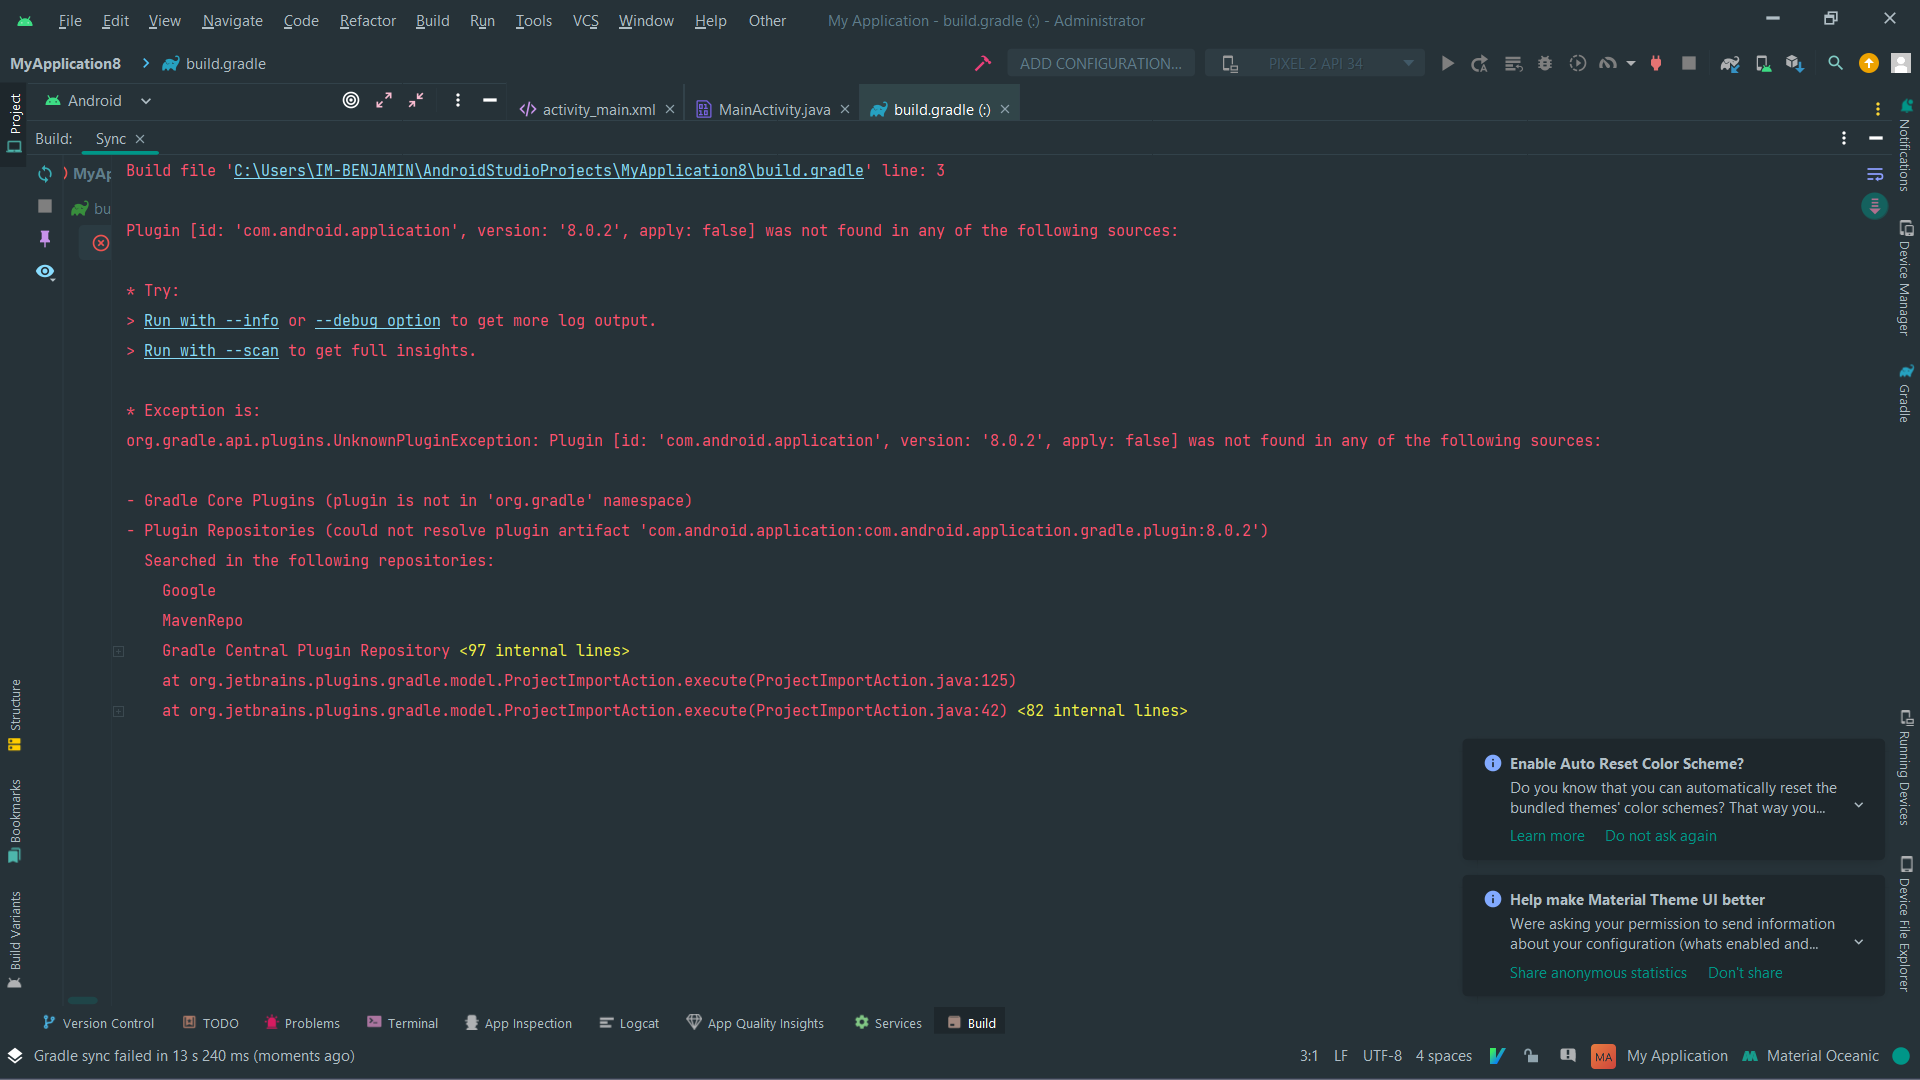This screenshot has width=1920, height=1080.
Task: Click the Debug bug icon
Action: [x=1545, y=63]
